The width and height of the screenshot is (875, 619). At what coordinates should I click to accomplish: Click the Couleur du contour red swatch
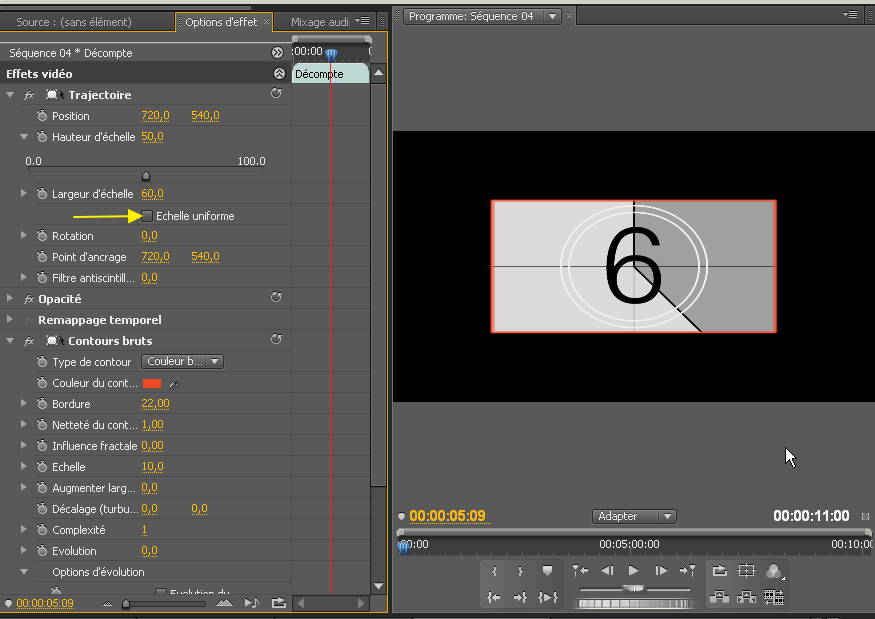coord(152,383)
